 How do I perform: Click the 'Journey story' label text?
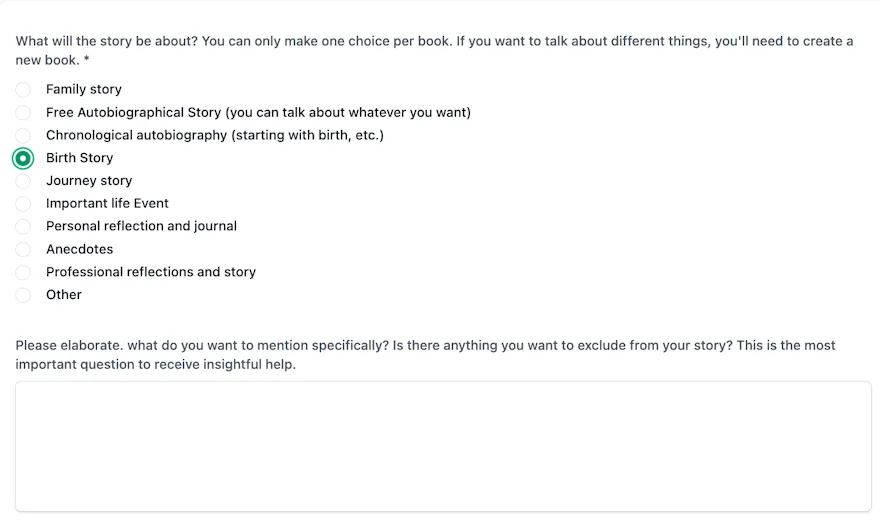[x=89, y=181]
